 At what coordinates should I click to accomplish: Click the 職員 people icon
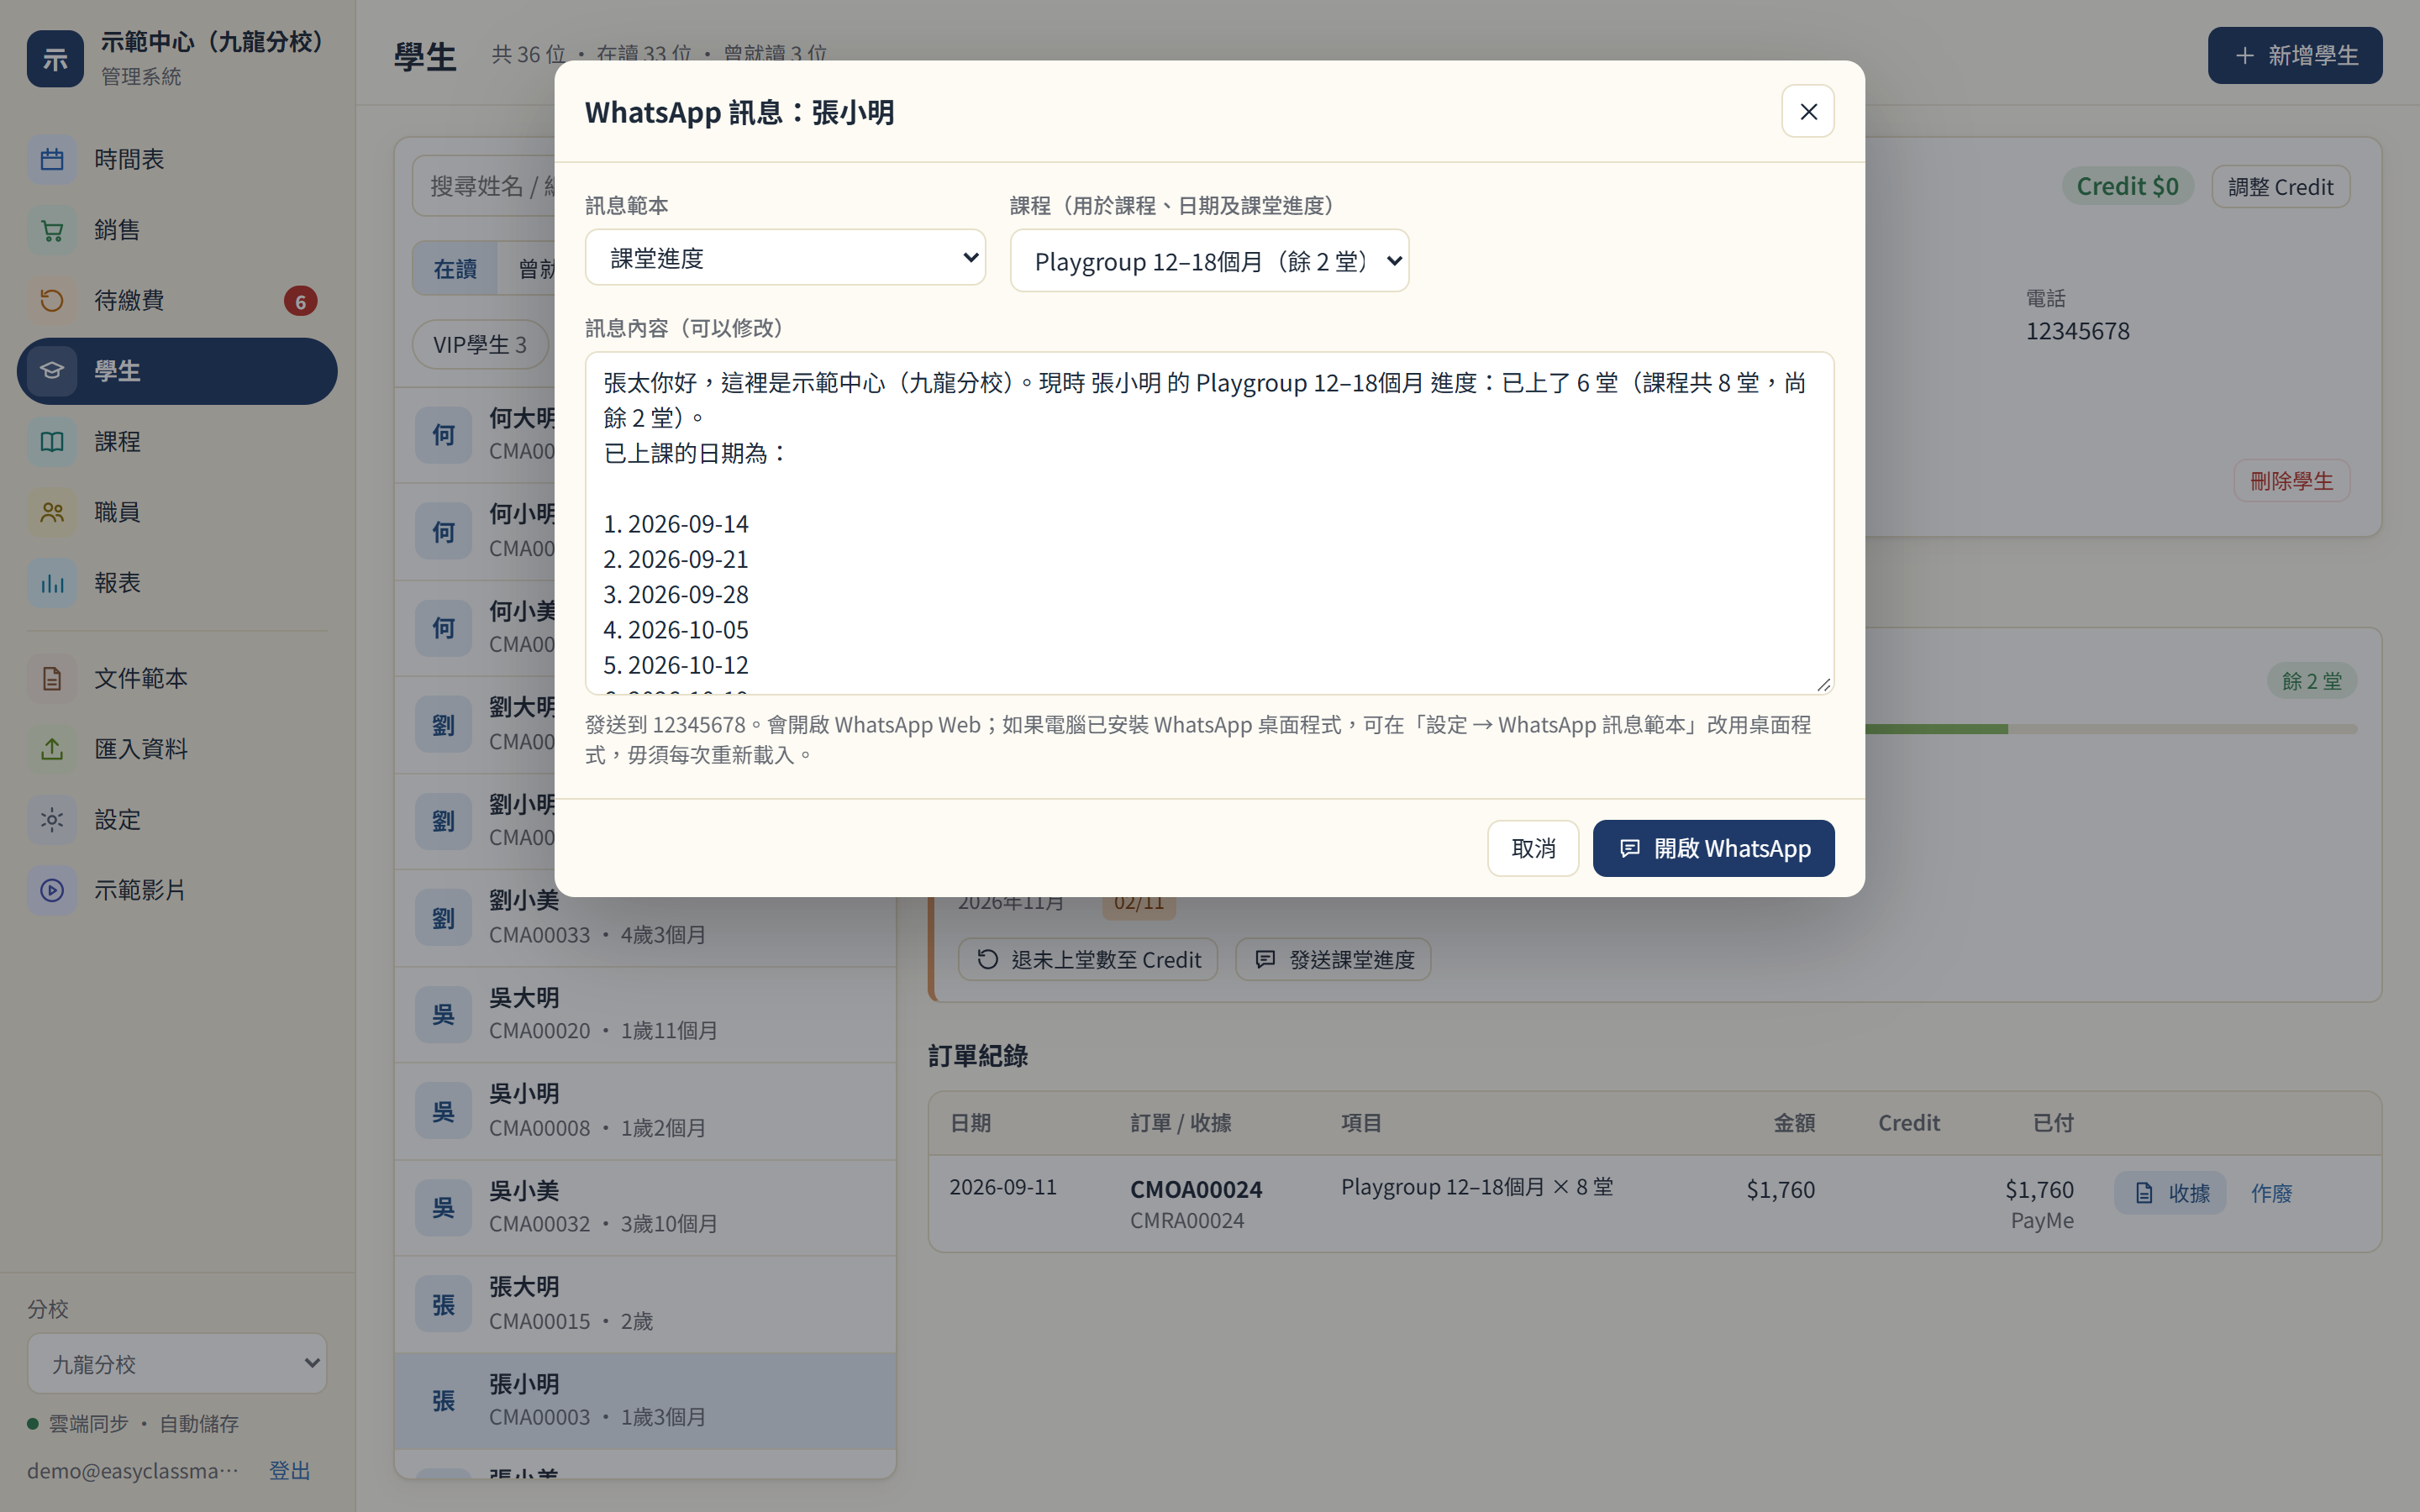(52, 512)
